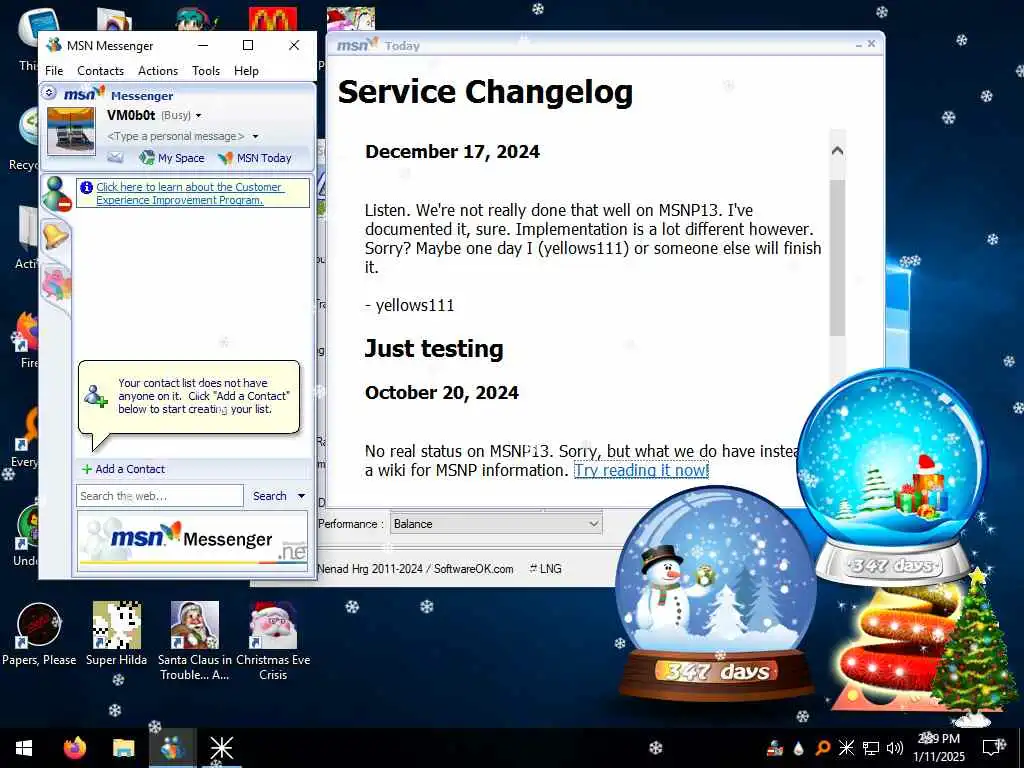This screenshot has width=1024, height=768.
Task: Click the white snowflake tray icon
Action: coord(846,748)
